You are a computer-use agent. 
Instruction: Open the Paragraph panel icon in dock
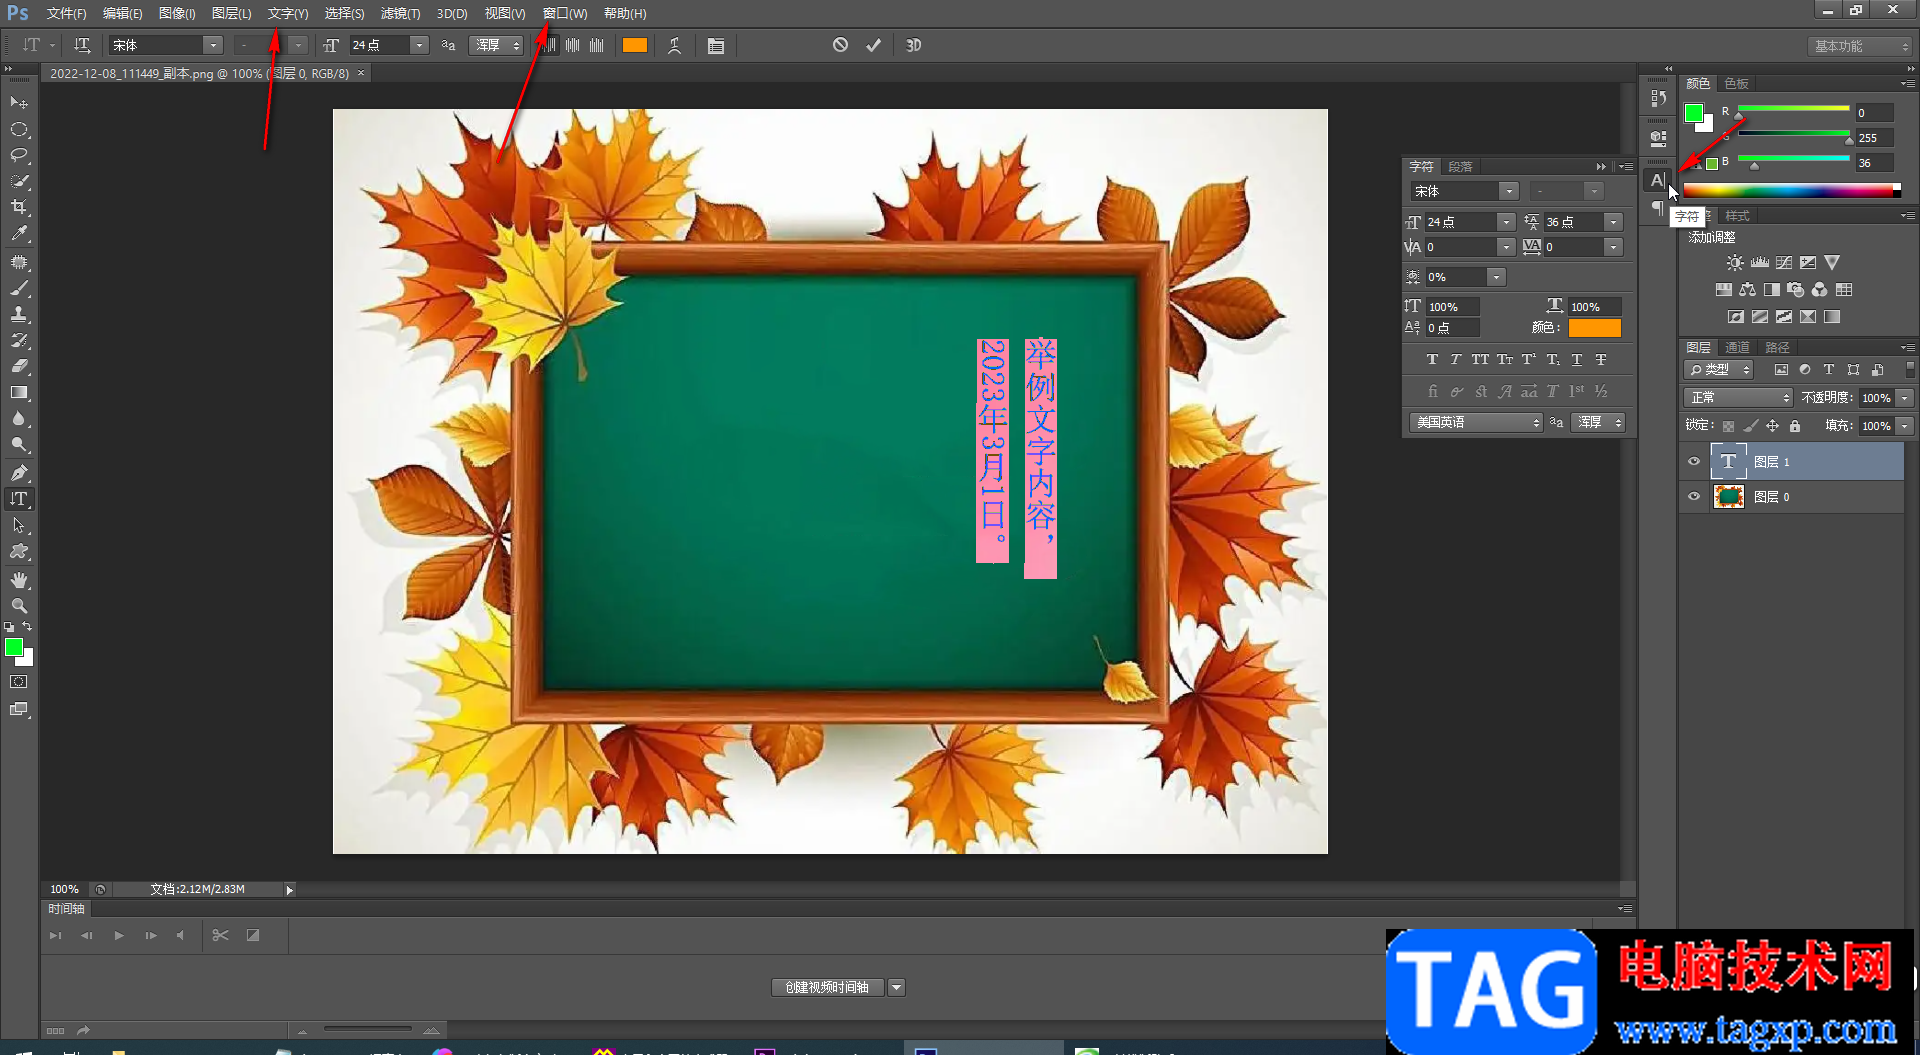click(1658, 208)
